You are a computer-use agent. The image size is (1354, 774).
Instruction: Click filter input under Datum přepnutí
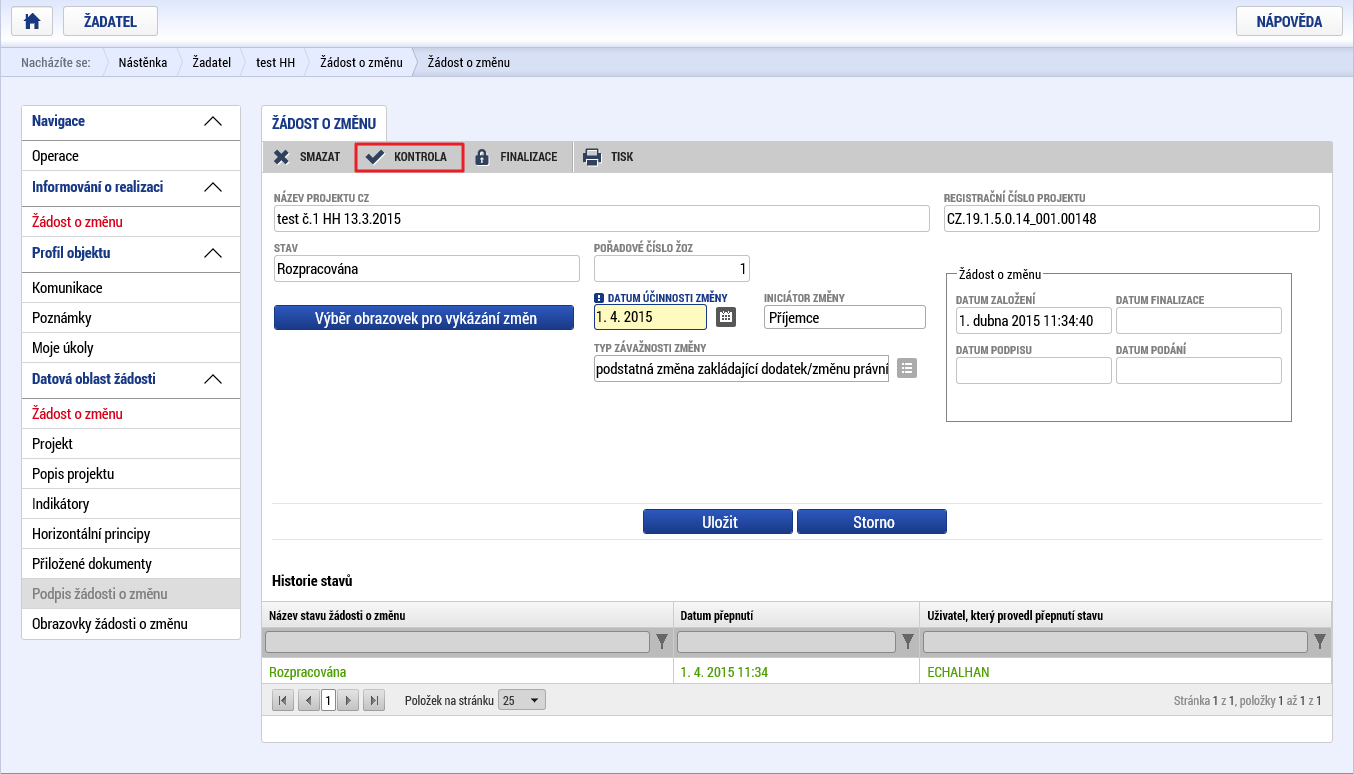786,642
